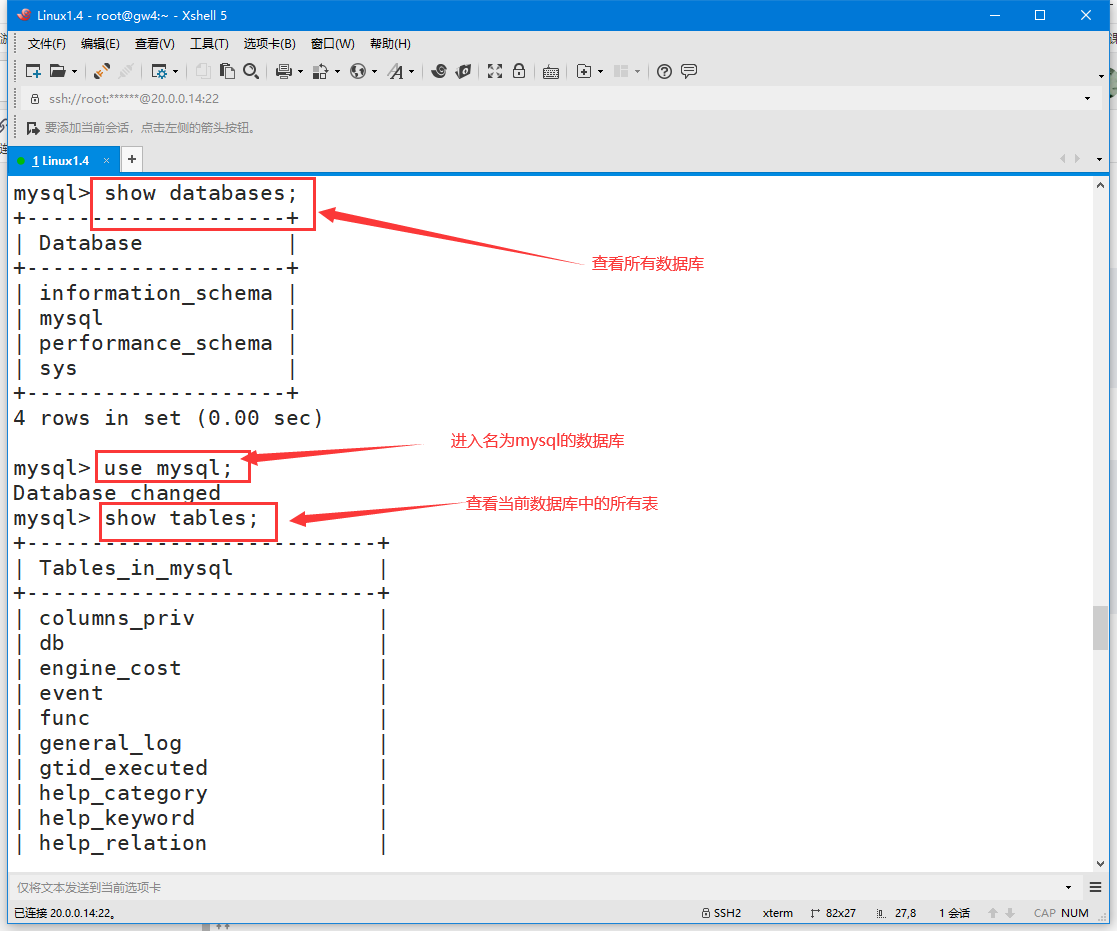
Task: Click the Print icon in toolbar
Action: coord(284,71)
